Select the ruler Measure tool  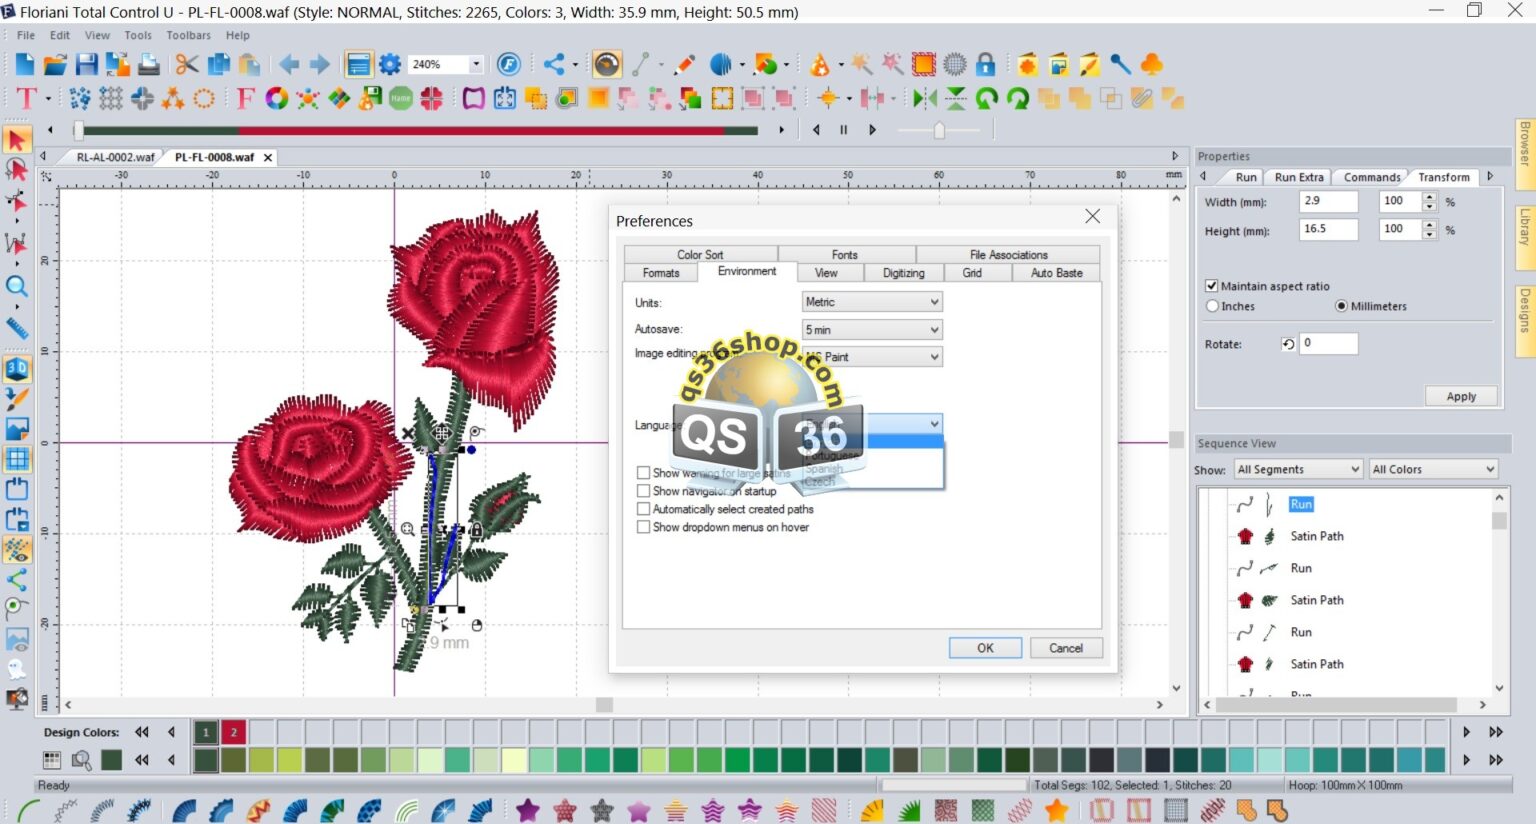pyautogui.click(x=16, y=328)
